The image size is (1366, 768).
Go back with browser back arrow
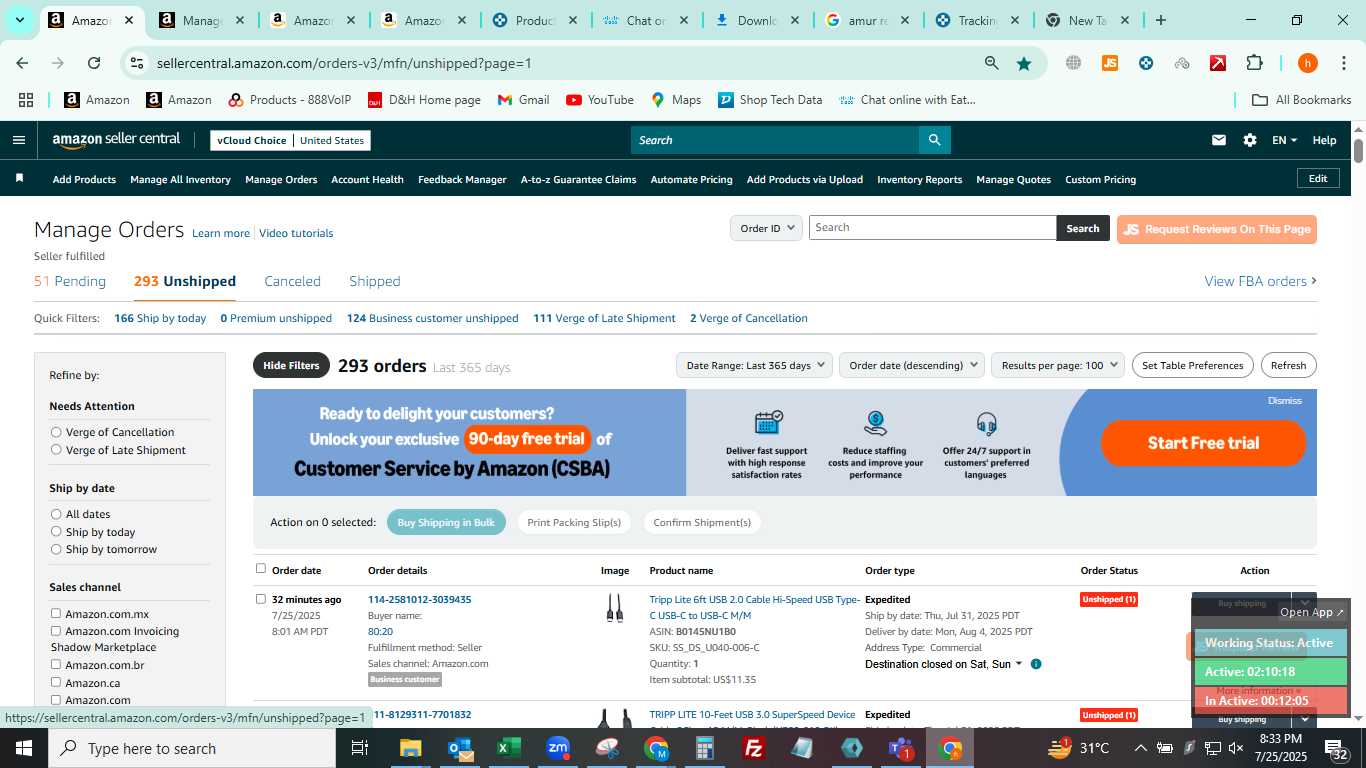pyautogui.click(x=22, y=63)
